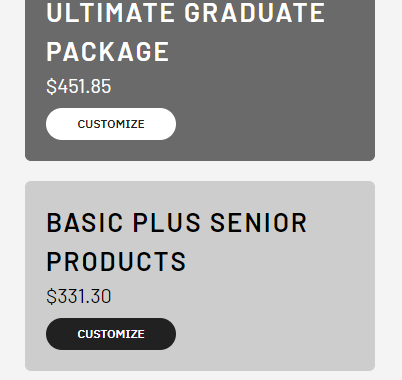
Task: Select the $331.30 price text
Action: click(x=79, y=296)
